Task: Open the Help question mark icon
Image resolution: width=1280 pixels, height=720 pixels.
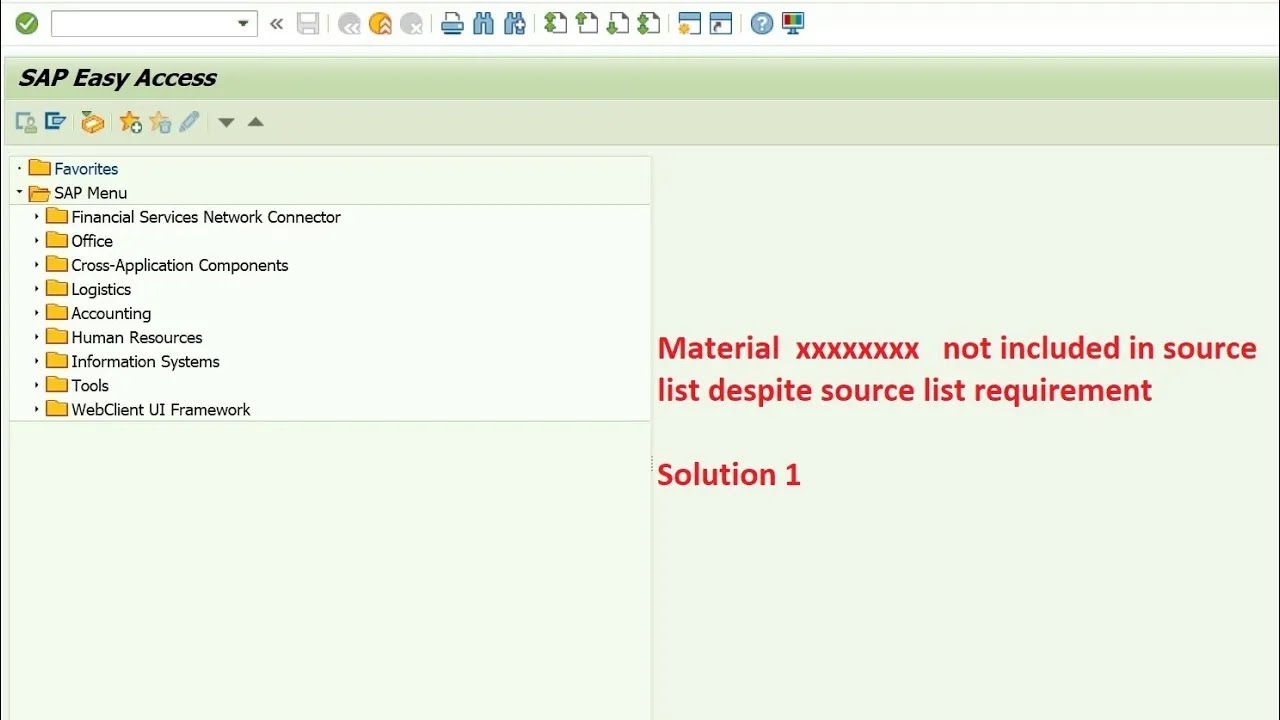Action: [762, 24]
